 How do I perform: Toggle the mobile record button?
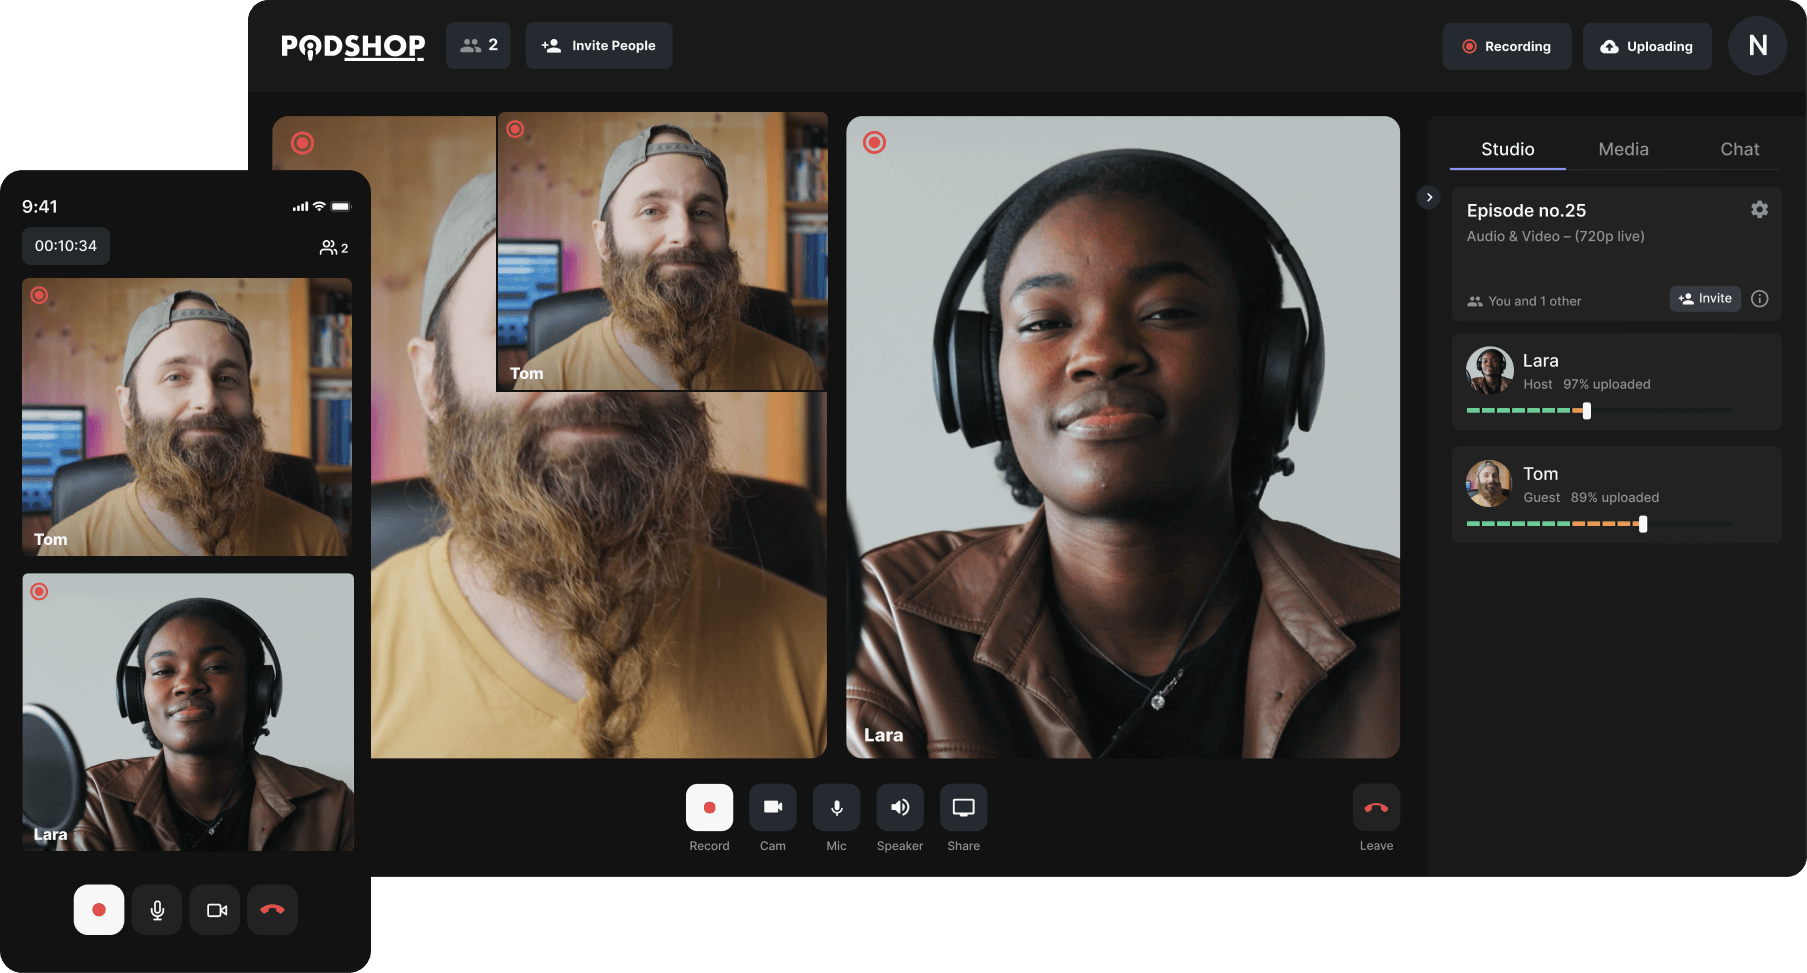[x=99, y=910]
